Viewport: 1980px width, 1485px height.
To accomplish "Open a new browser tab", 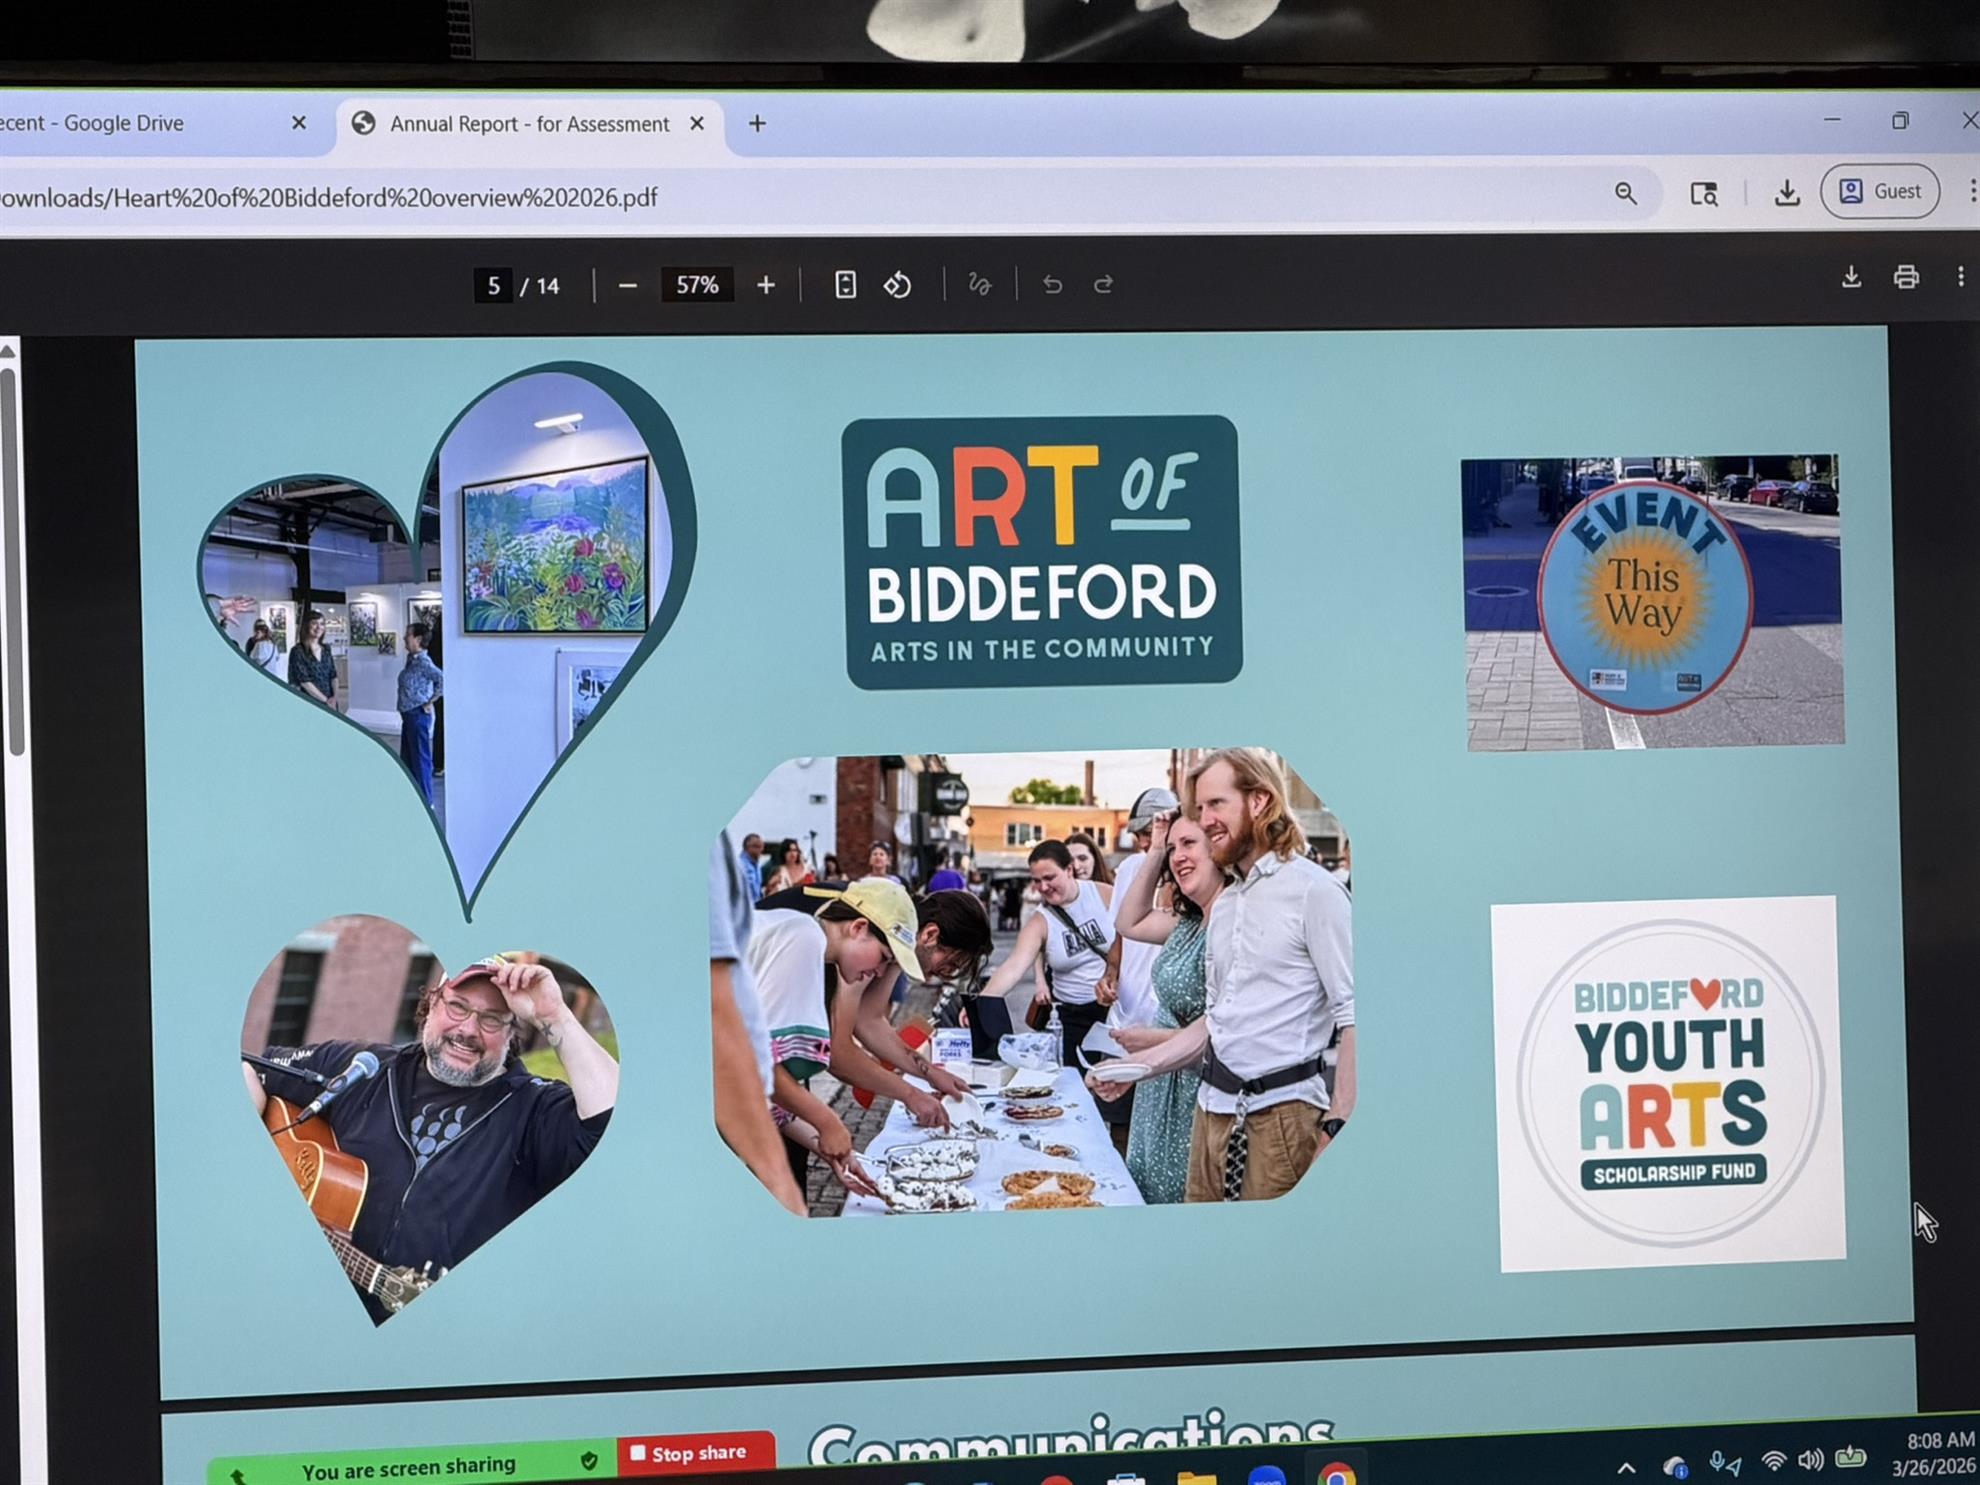I will [757, 123].
